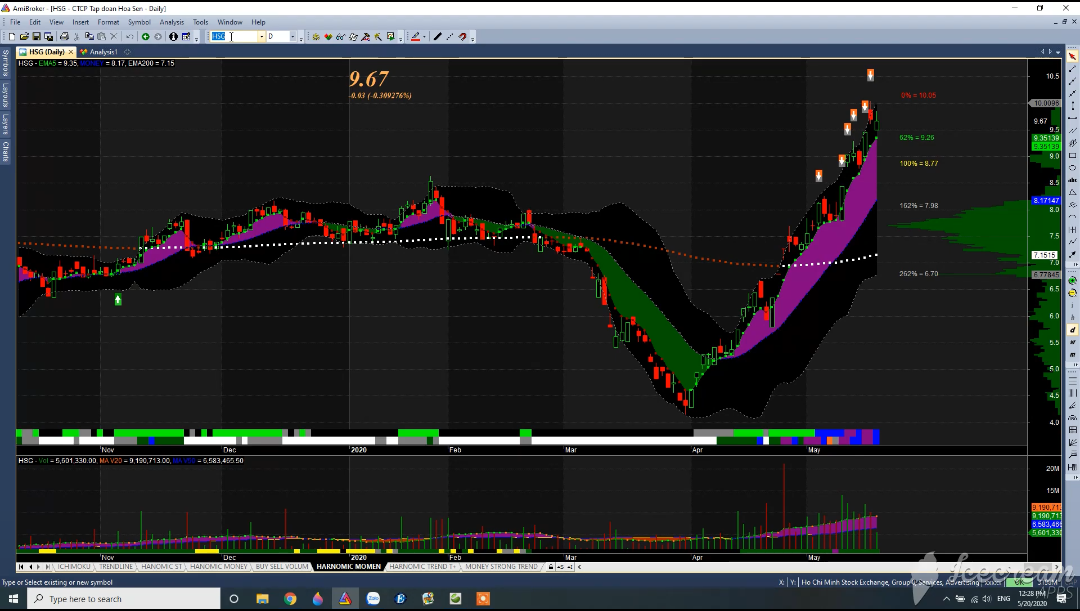This screenshot has height=611, width=1080.
Task: Click inside the HSG symbol input field
Action: click(x=233, y=37)
